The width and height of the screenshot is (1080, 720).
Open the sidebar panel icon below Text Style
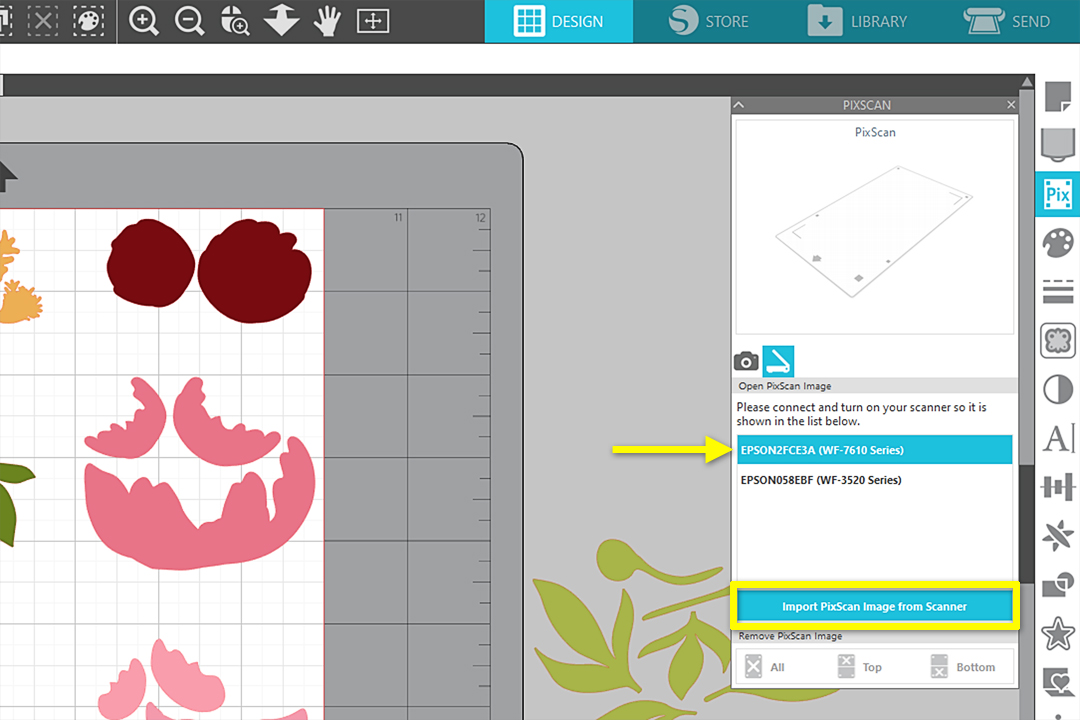(x=1057, y=487)
